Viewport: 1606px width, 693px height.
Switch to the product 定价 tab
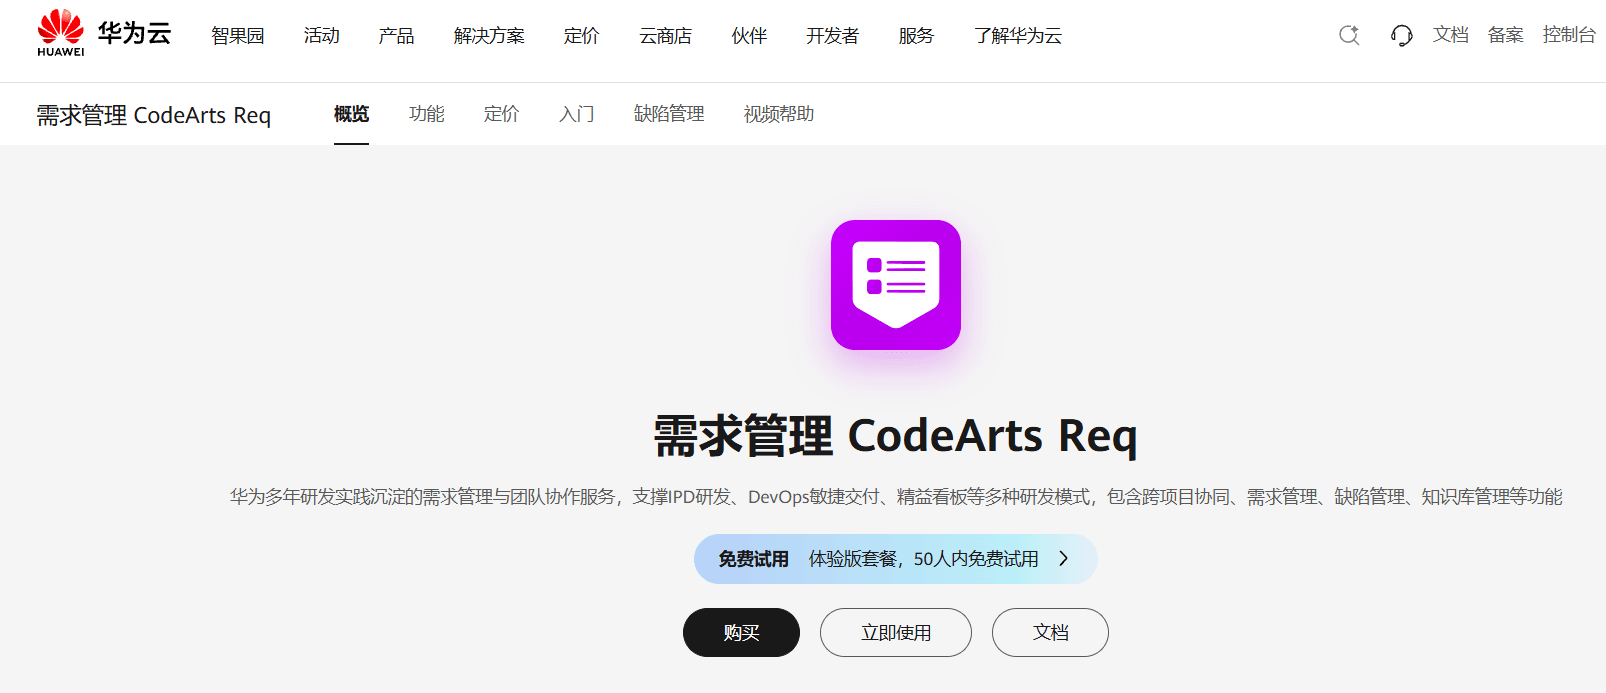click(502, 114)
